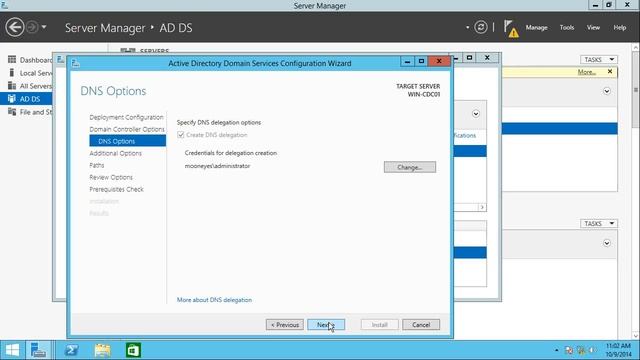The height and width of the screenshot is (360, 640).
Task: Open the Windows Start button
Action: [12, 350]
